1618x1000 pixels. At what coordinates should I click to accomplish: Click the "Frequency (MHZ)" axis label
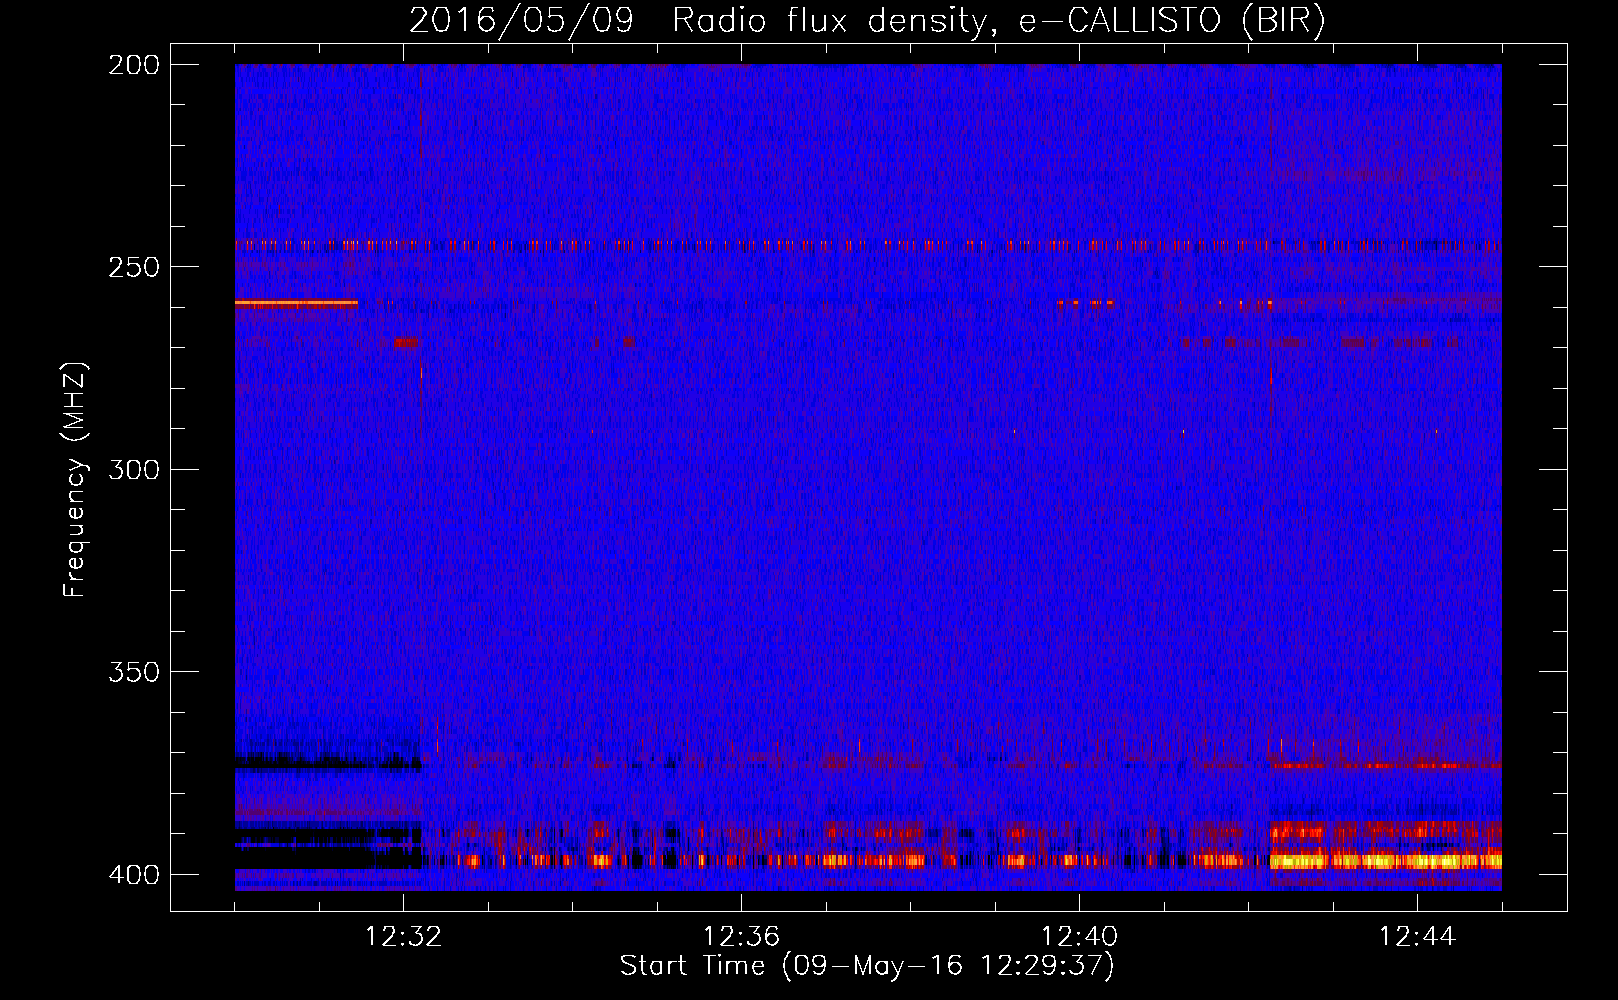[x=75, y=480]
